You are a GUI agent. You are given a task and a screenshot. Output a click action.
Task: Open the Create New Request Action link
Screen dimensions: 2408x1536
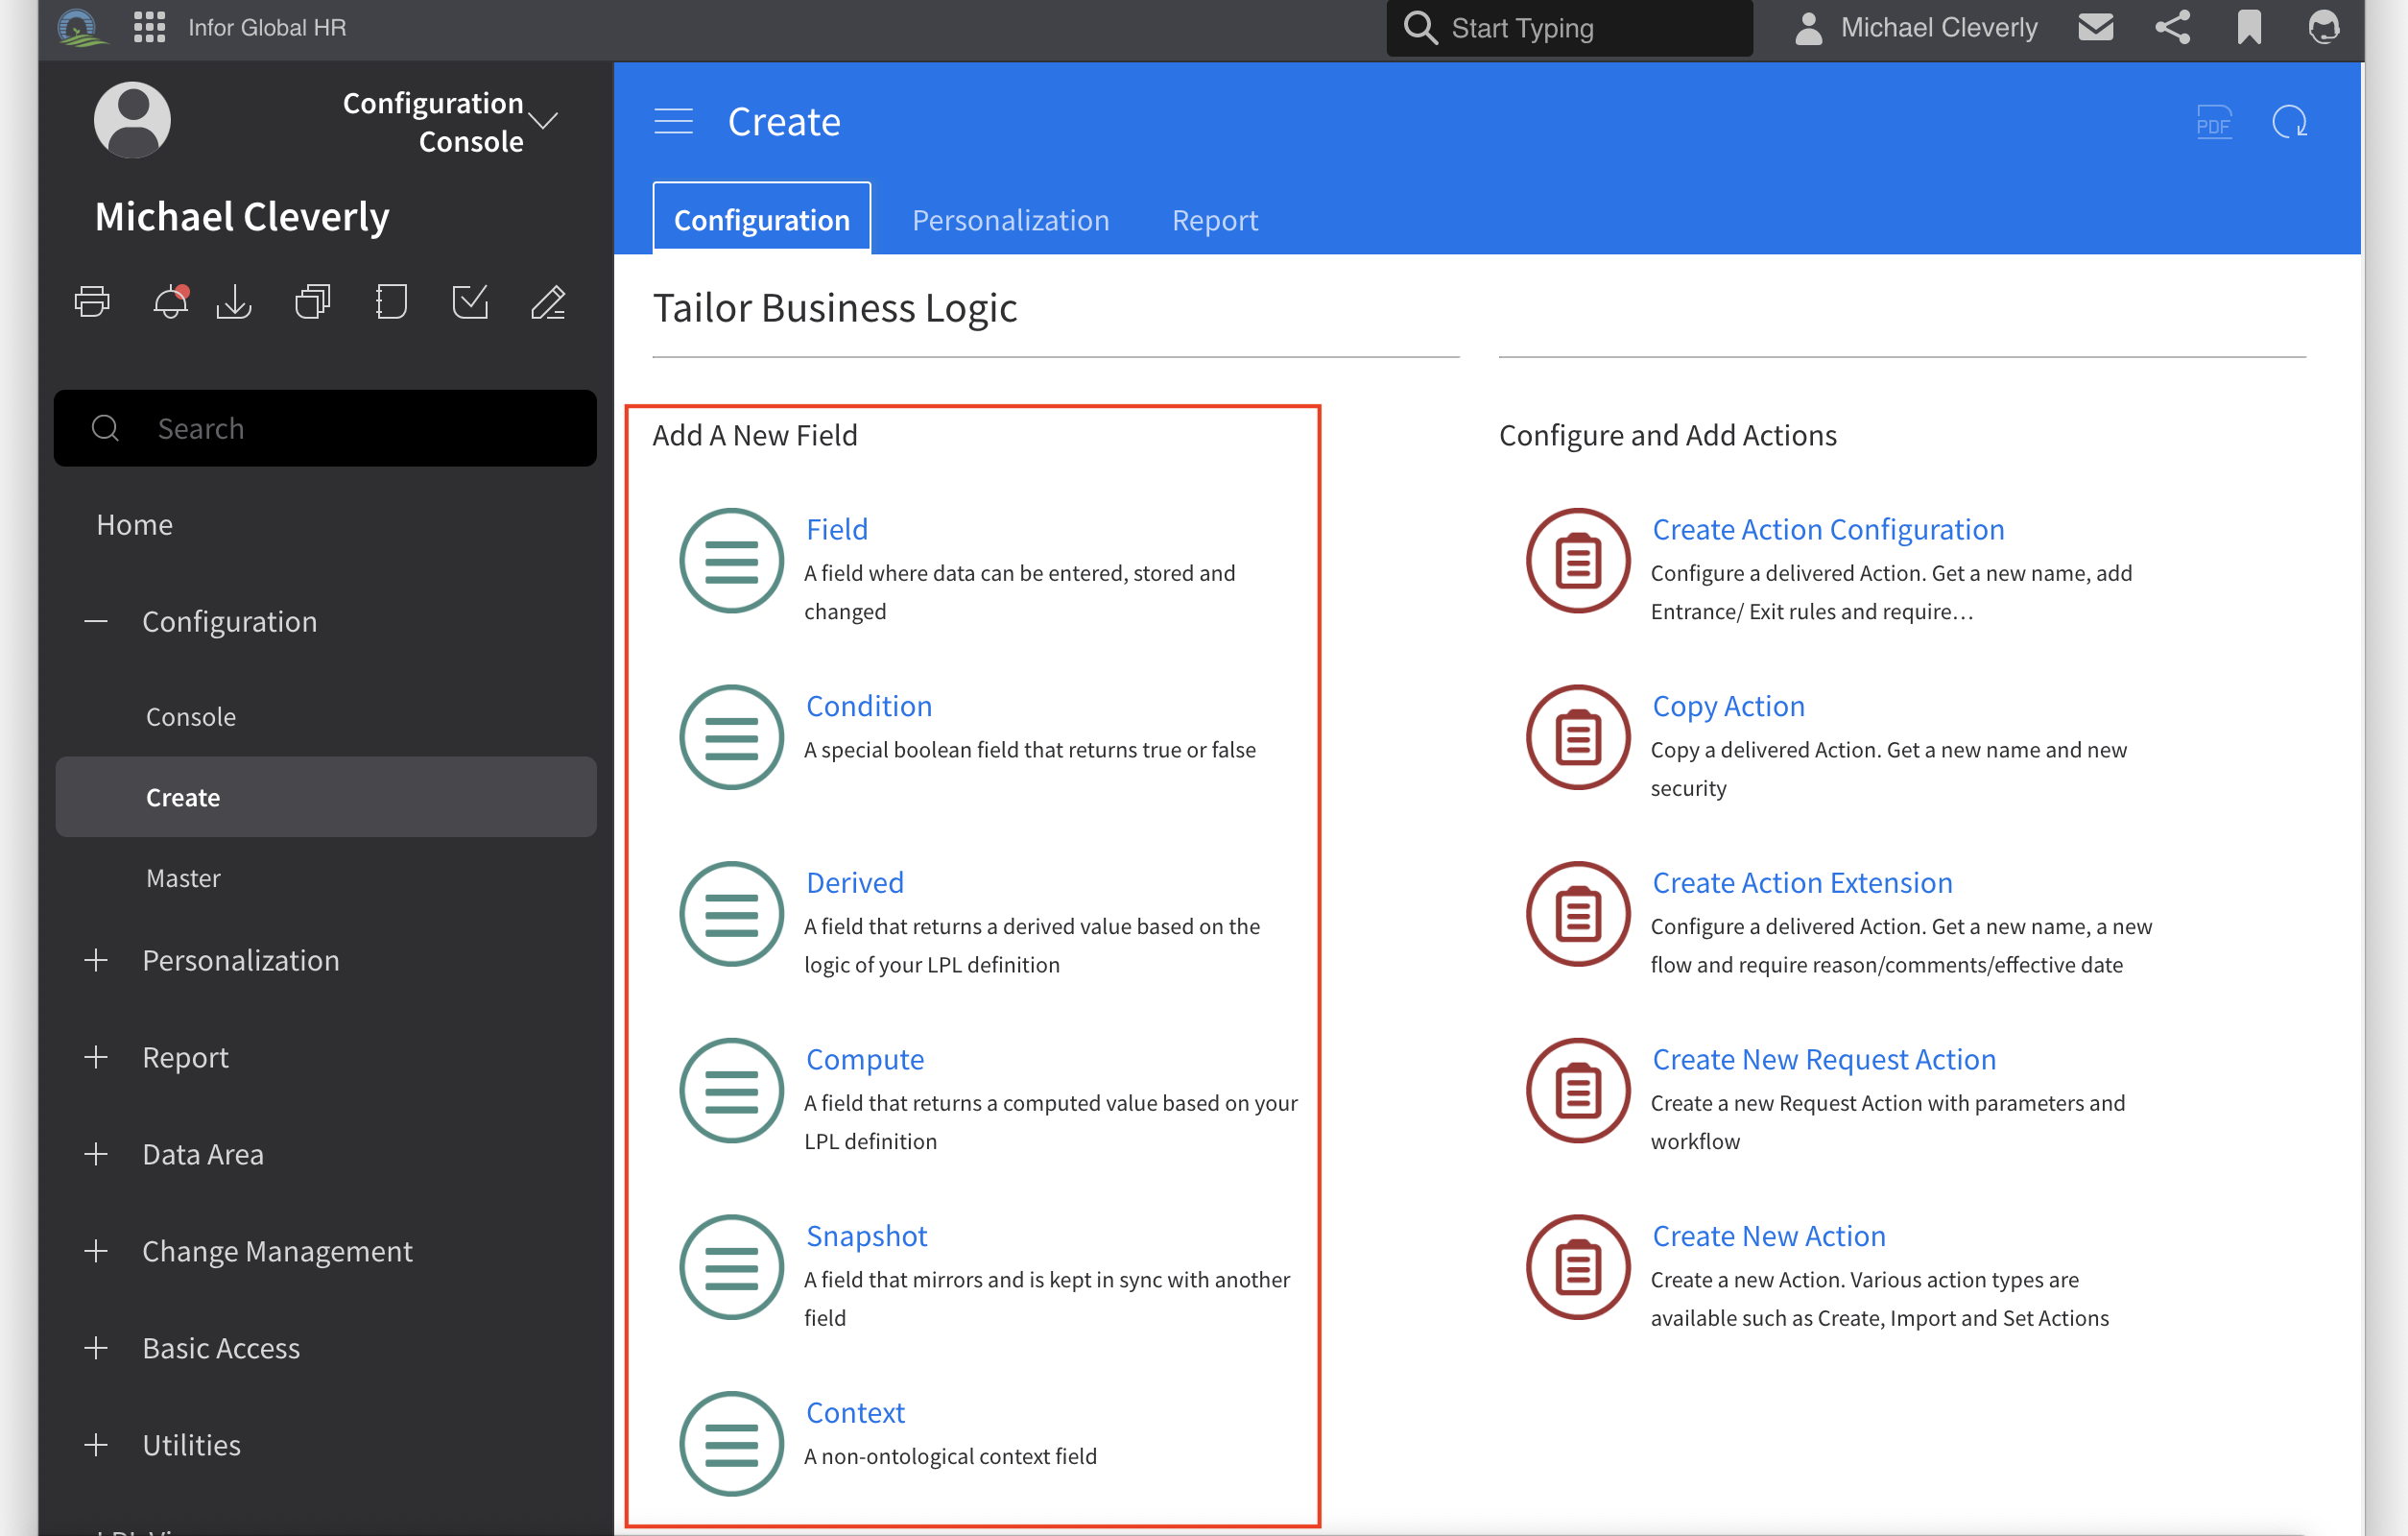point(1824,1060)
